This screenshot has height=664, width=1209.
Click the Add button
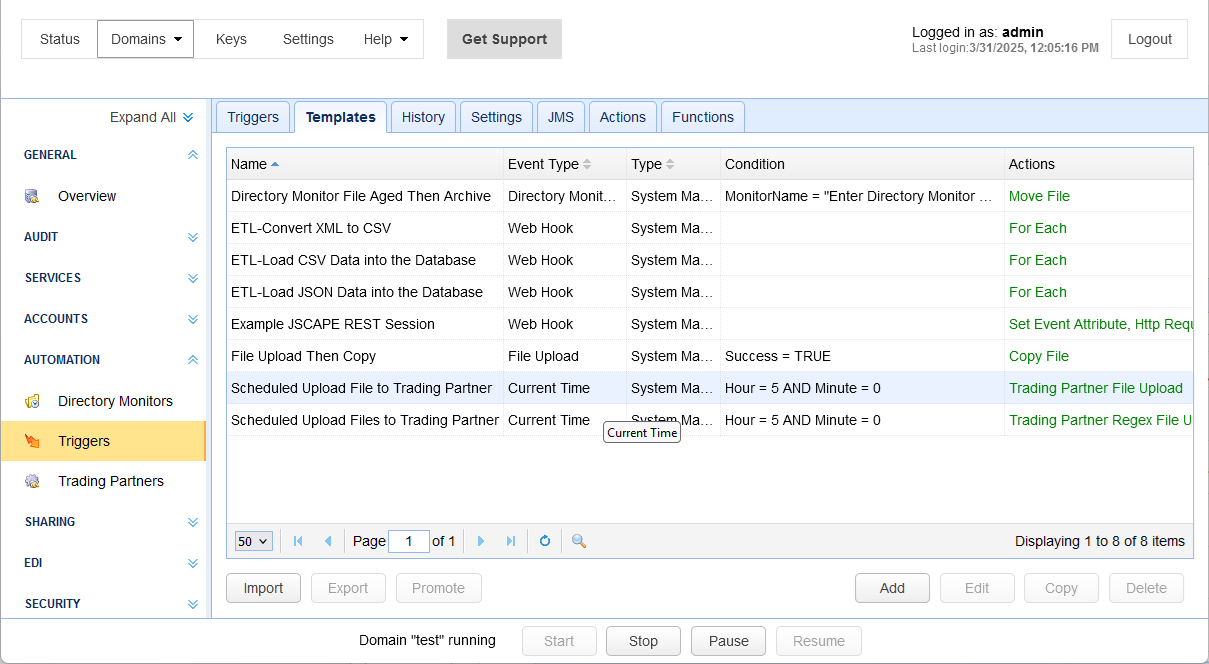coord(892,588)
